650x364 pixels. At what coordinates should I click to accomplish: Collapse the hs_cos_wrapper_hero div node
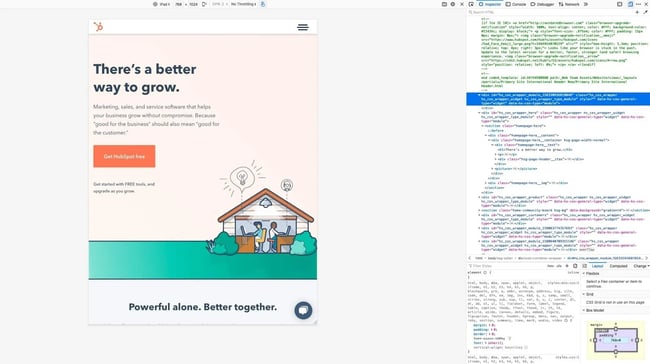[x=479, y=113]
